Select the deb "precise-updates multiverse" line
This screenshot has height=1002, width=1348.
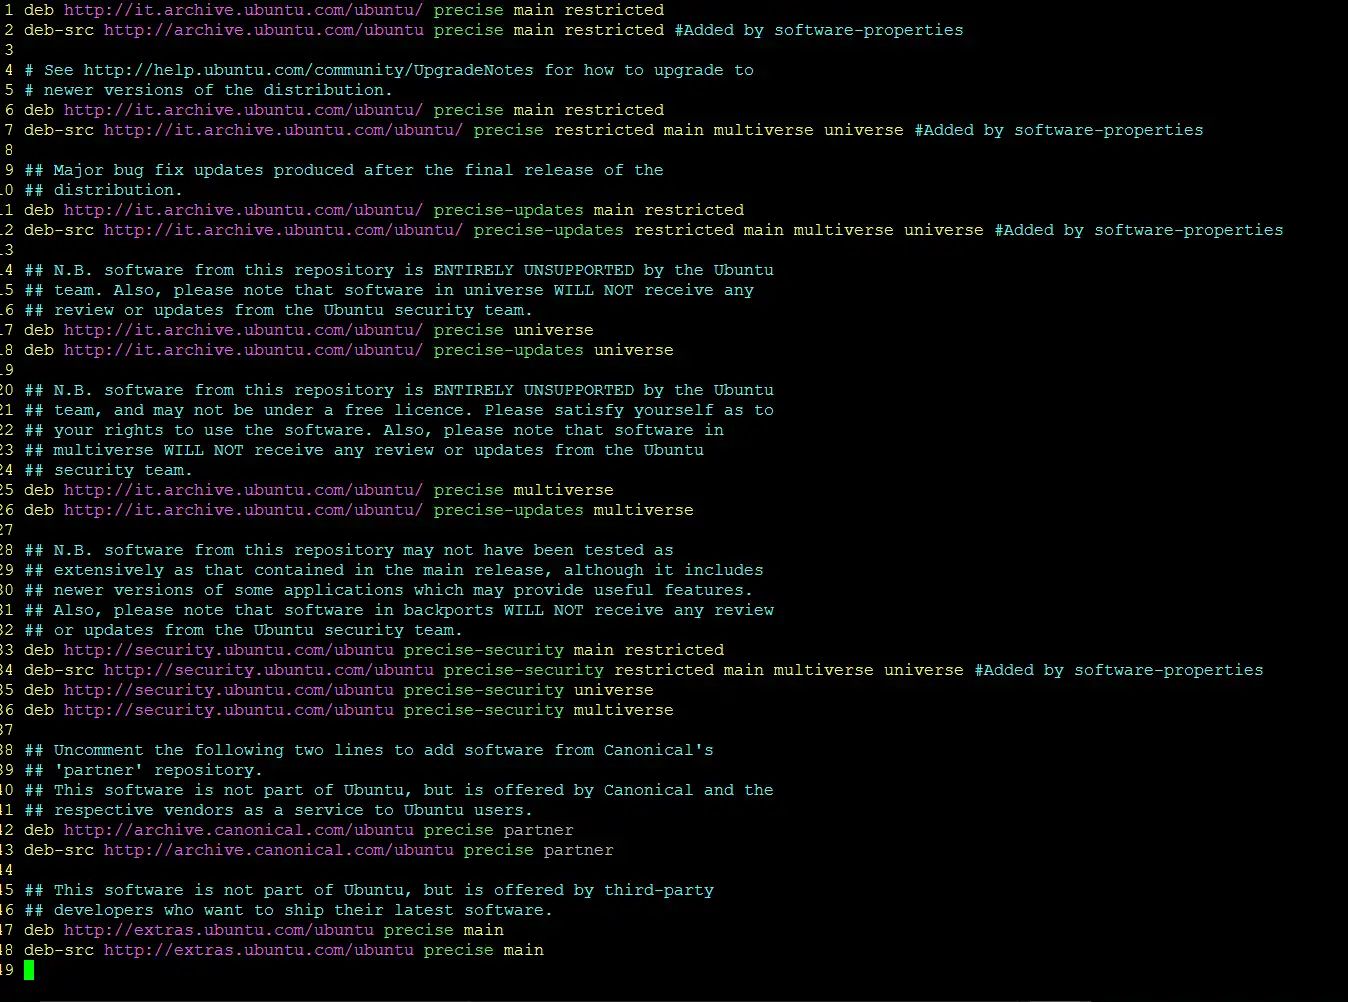click(x=359, y=510)
